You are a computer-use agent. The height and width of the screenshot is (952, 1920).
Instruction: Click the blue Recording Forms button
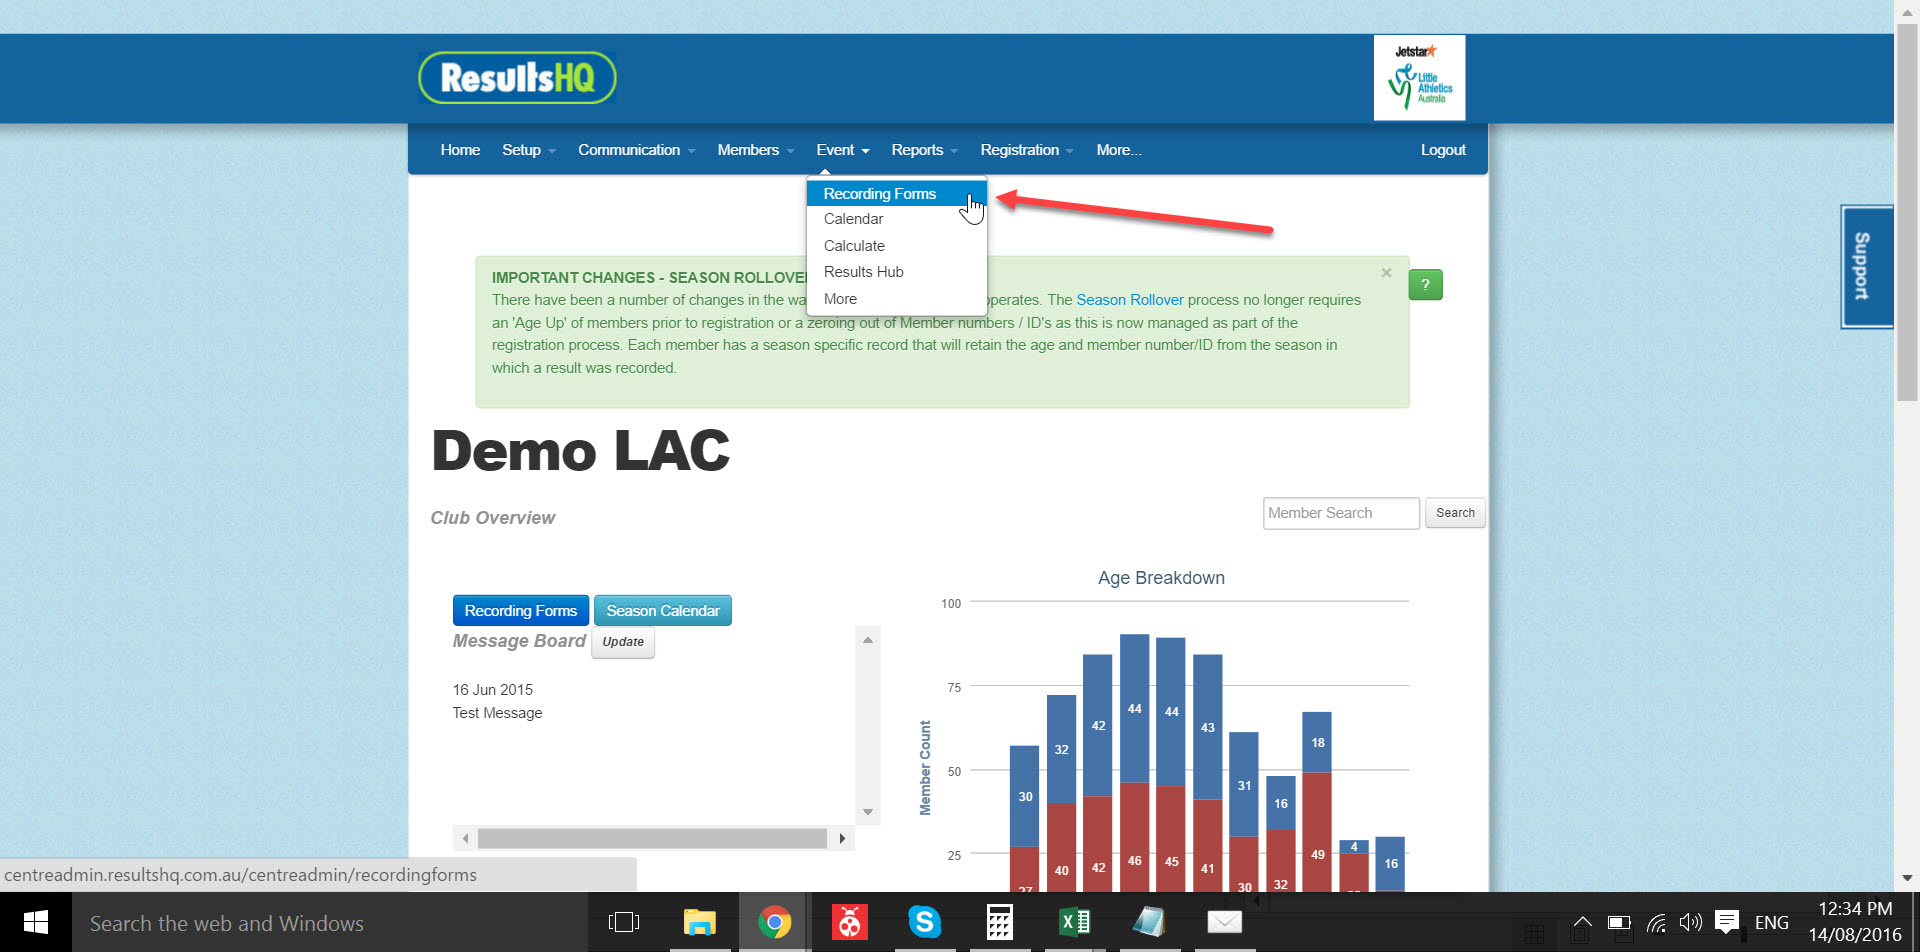[520, 611]
